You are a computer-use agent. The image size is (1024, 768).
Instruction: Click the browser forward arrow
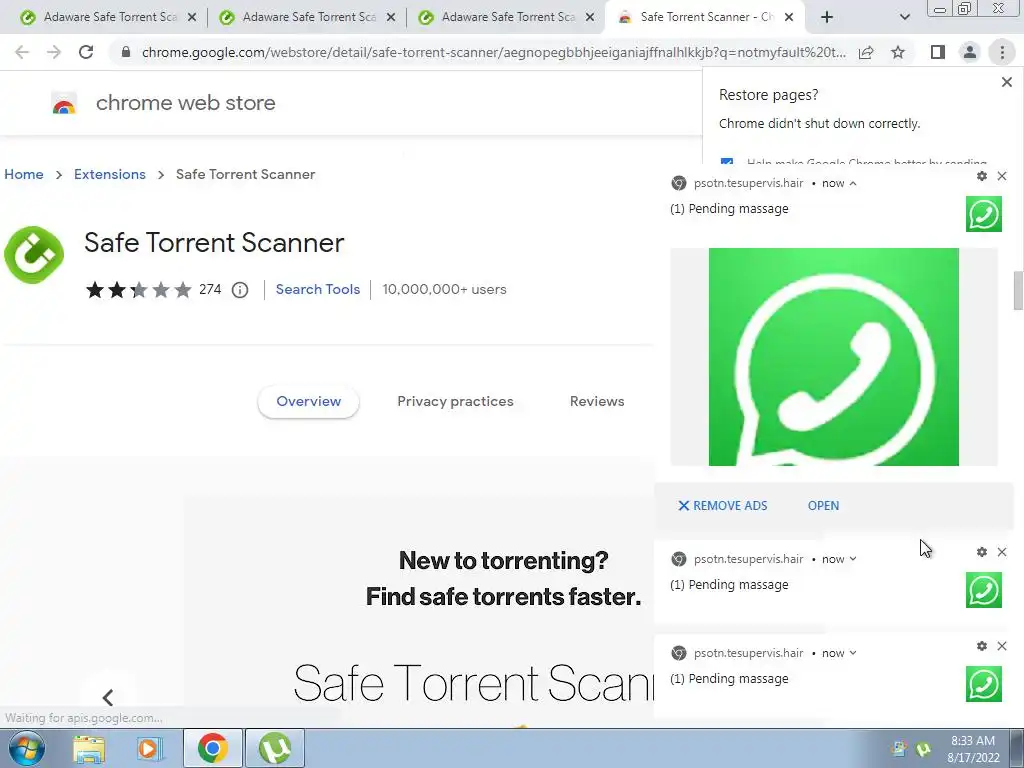tap(54, 52)
